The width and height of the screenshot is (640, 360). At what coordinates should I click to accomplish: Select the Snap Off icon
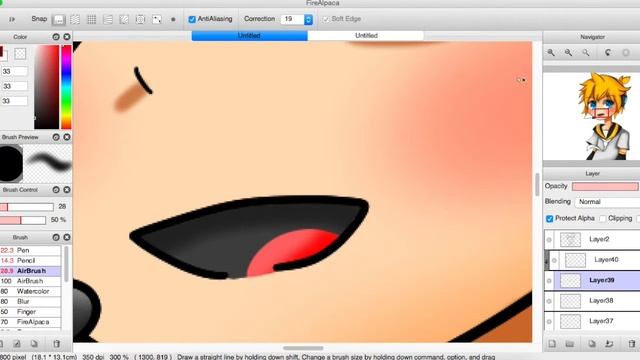click(59, 19)
